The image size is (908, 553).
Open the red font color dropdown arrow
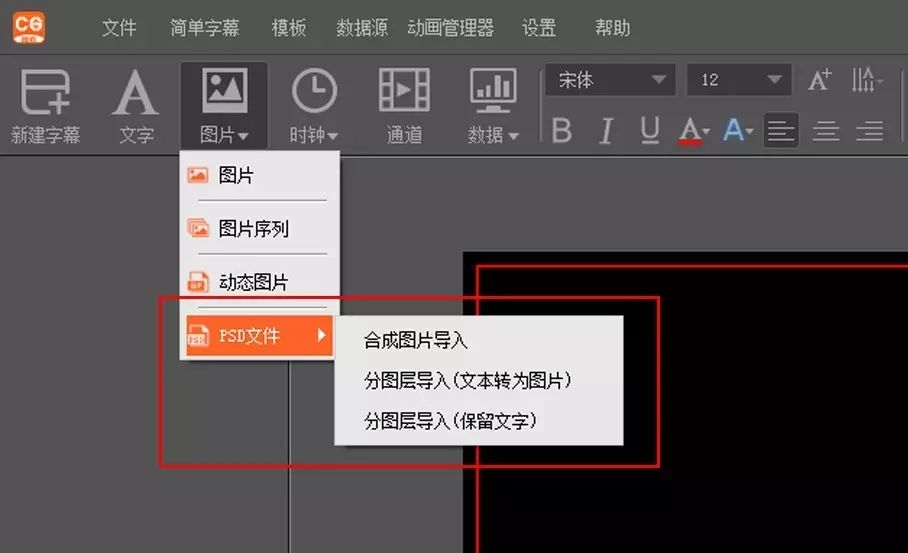[706, 132]
